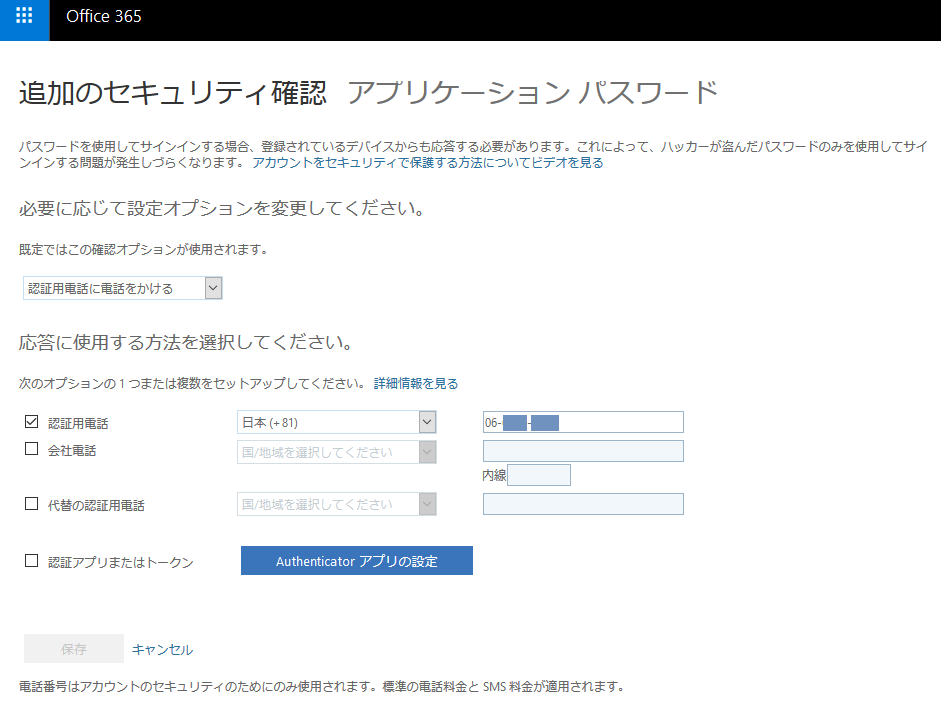
Task: Click the キャンセル cancel link
Action: coord(162,649)
